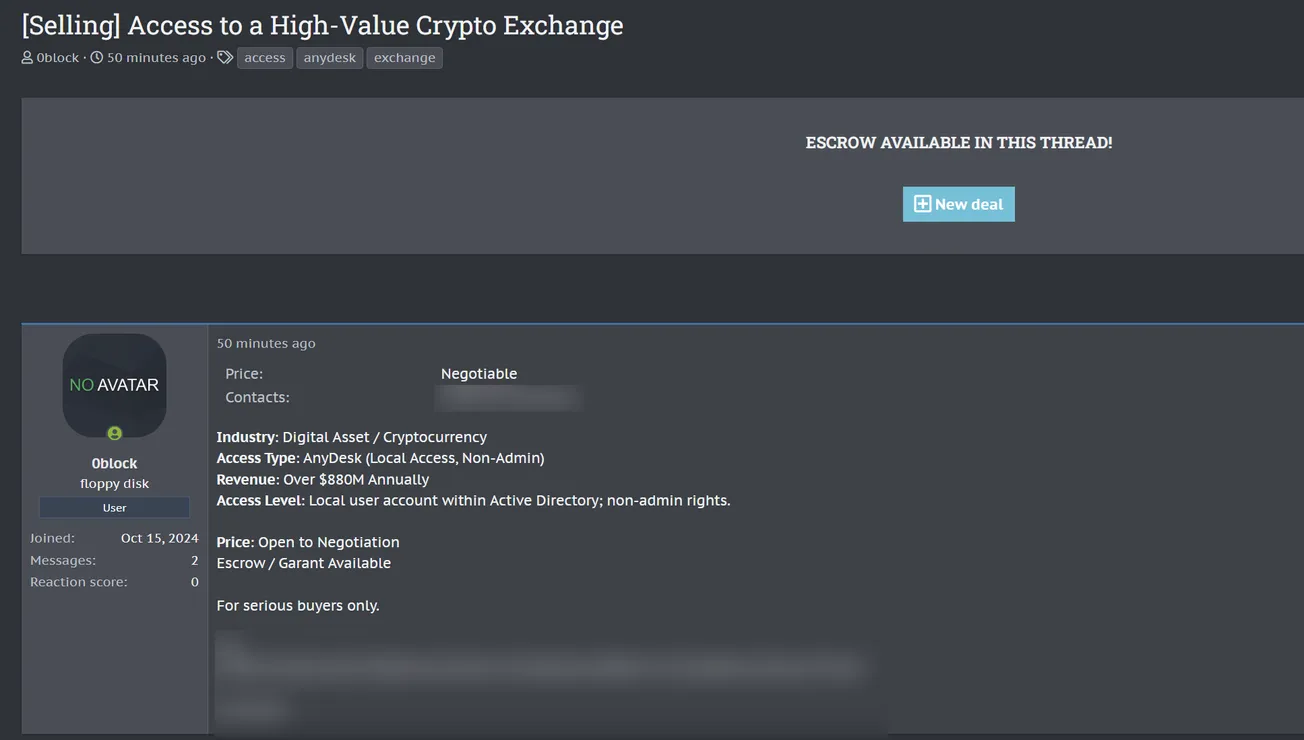This screenshot has height=740, width=1304.
Task: Click the floppy disk user title
Action: tap(114, 483)
